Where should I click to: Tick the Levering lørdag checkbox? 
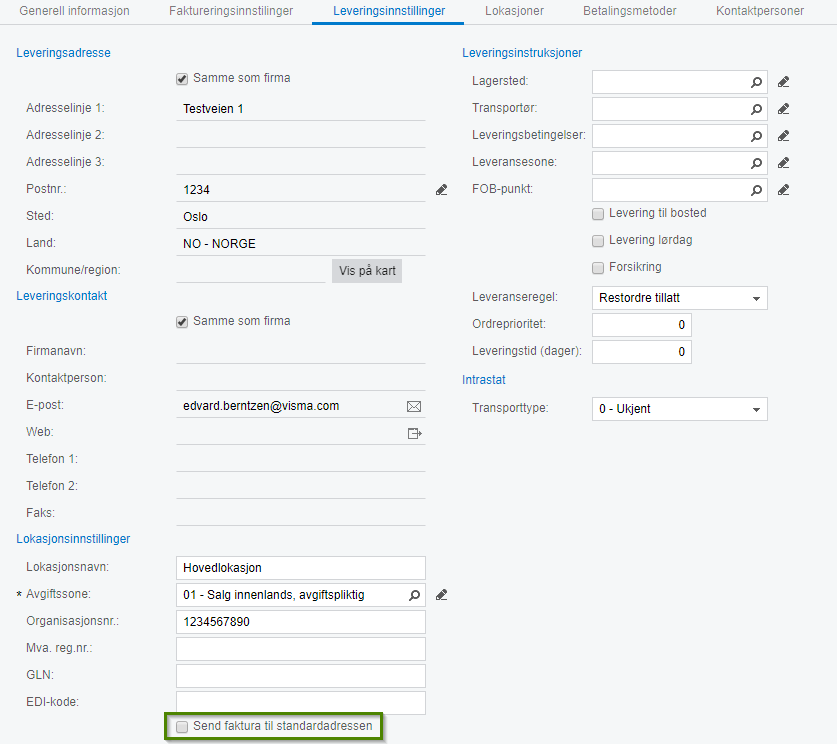598,241
